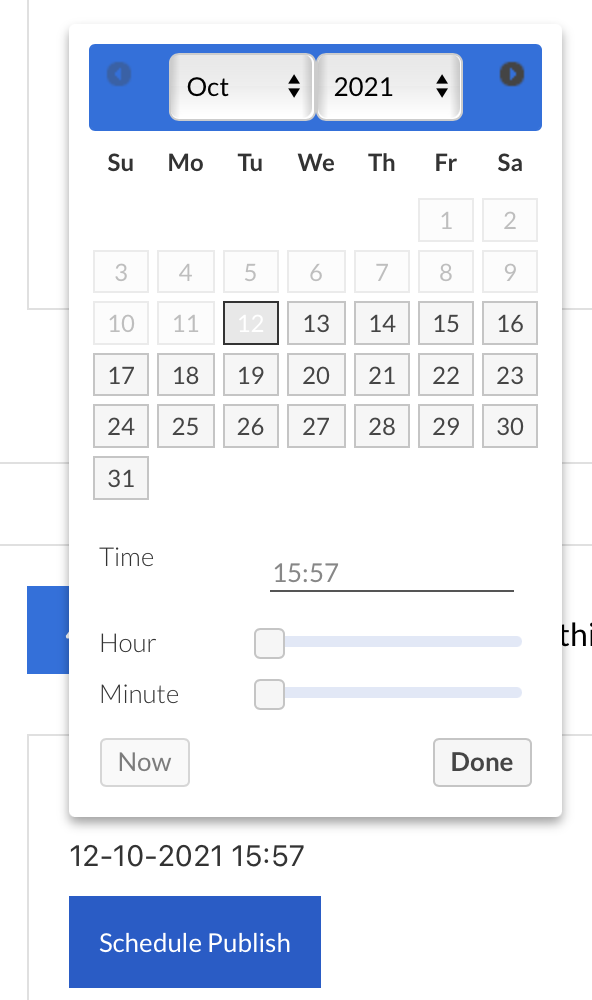Image resolution: width=592 pixels, height=1000 pixels.
Task: Select October 29 on the calendar
Action: [445, 426]
